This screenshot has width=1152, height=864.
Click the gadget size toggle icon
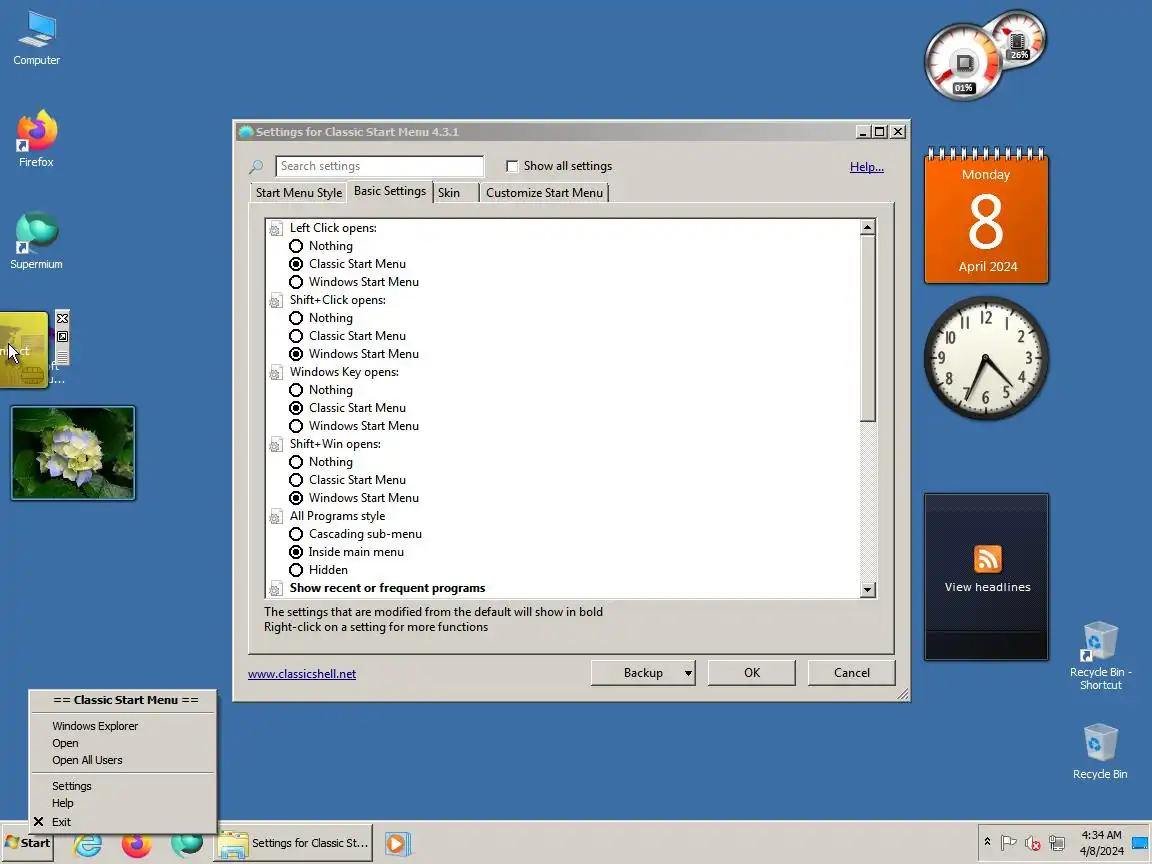[62, 336]
